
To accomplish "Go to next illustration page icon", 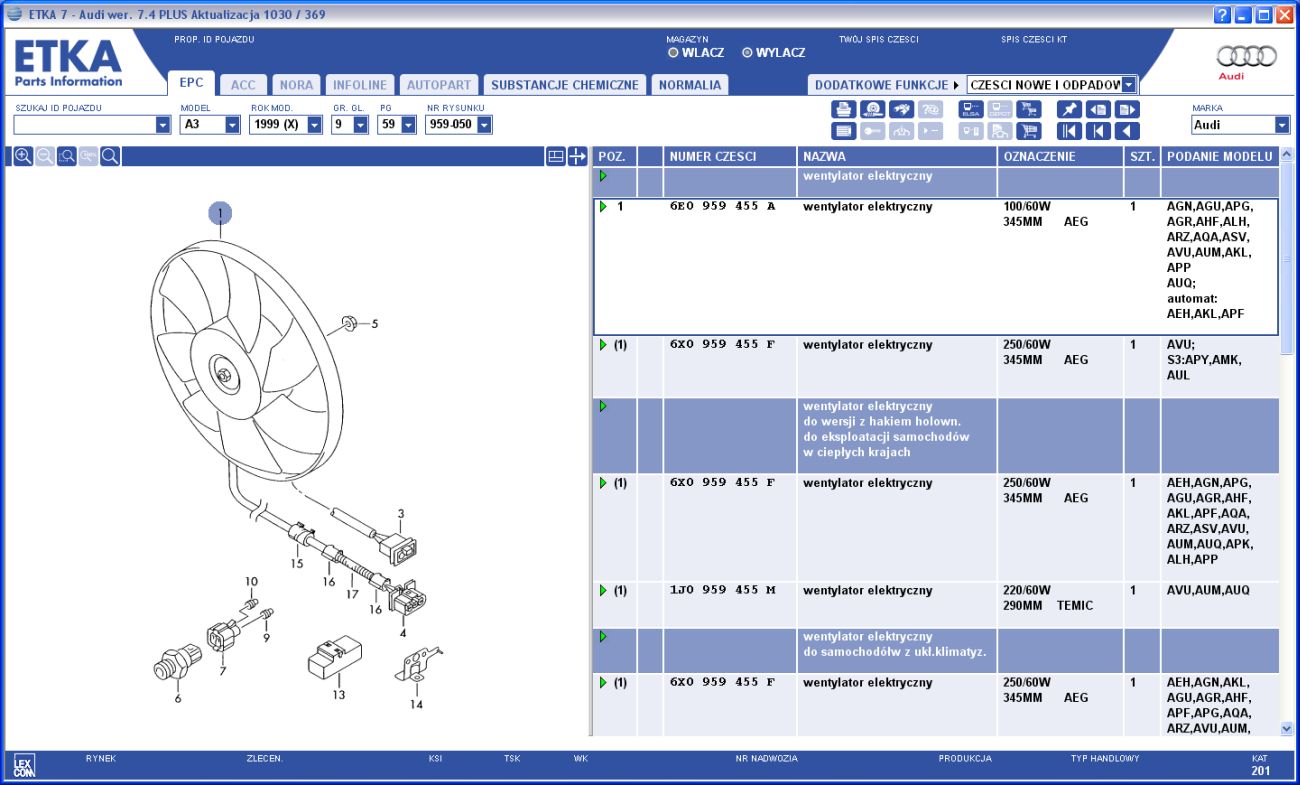I will tap(1127, 109).
